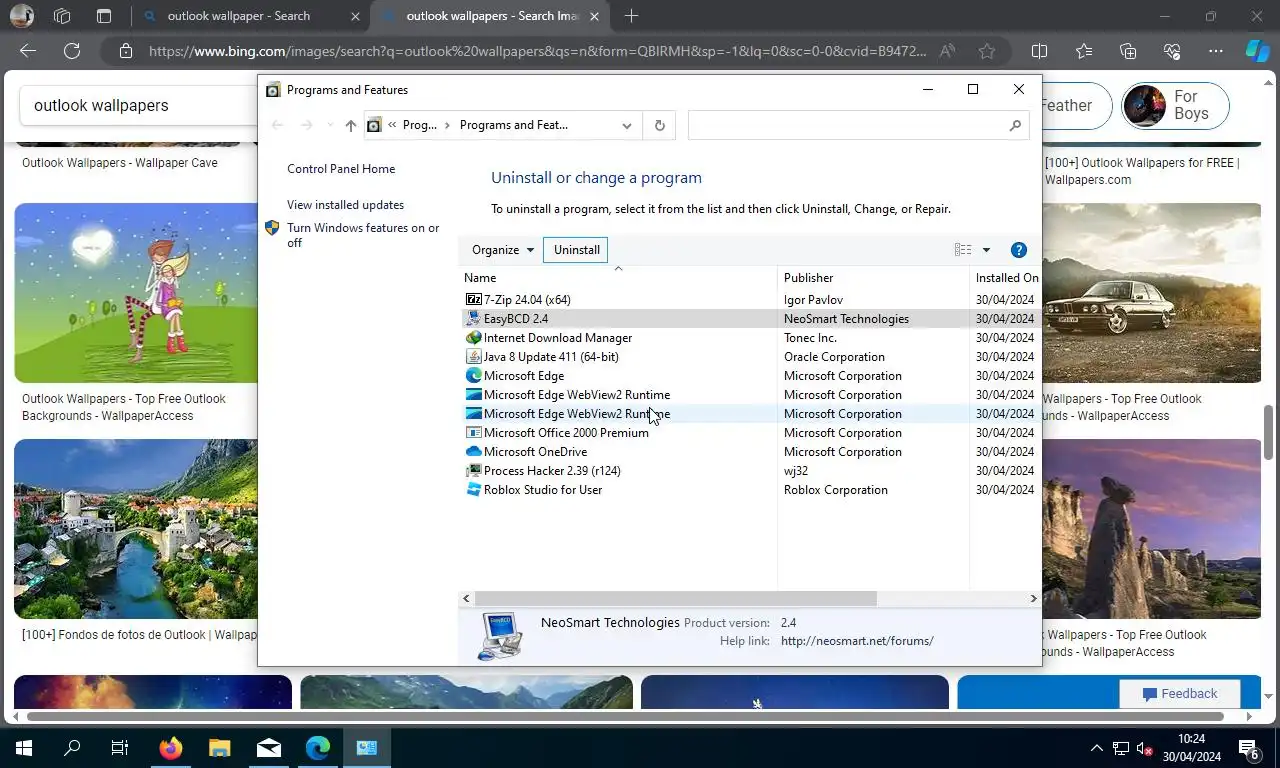Go back in the Edge browser
The image size is (1280, 768).
28,51
